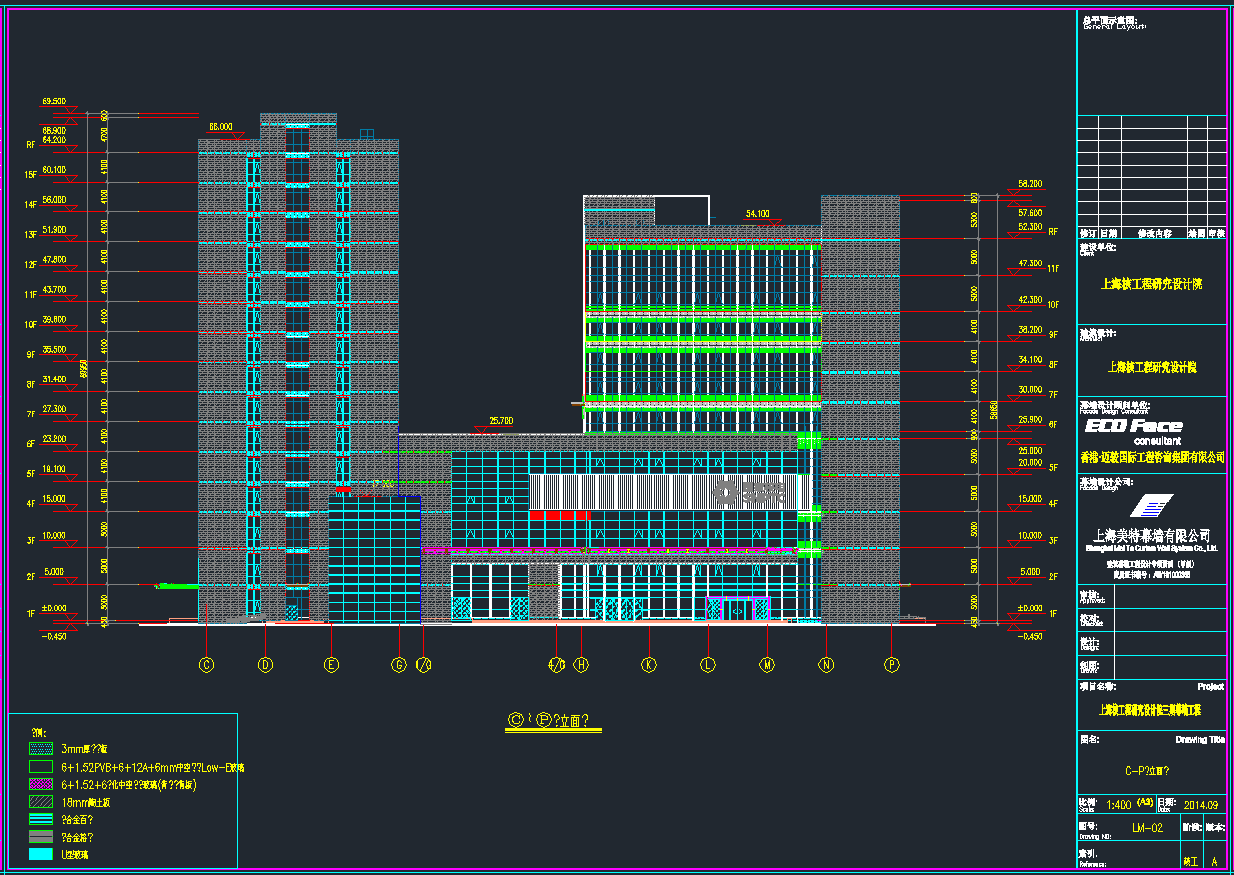Select the 69.900 top elevation label

coord(54,101)
